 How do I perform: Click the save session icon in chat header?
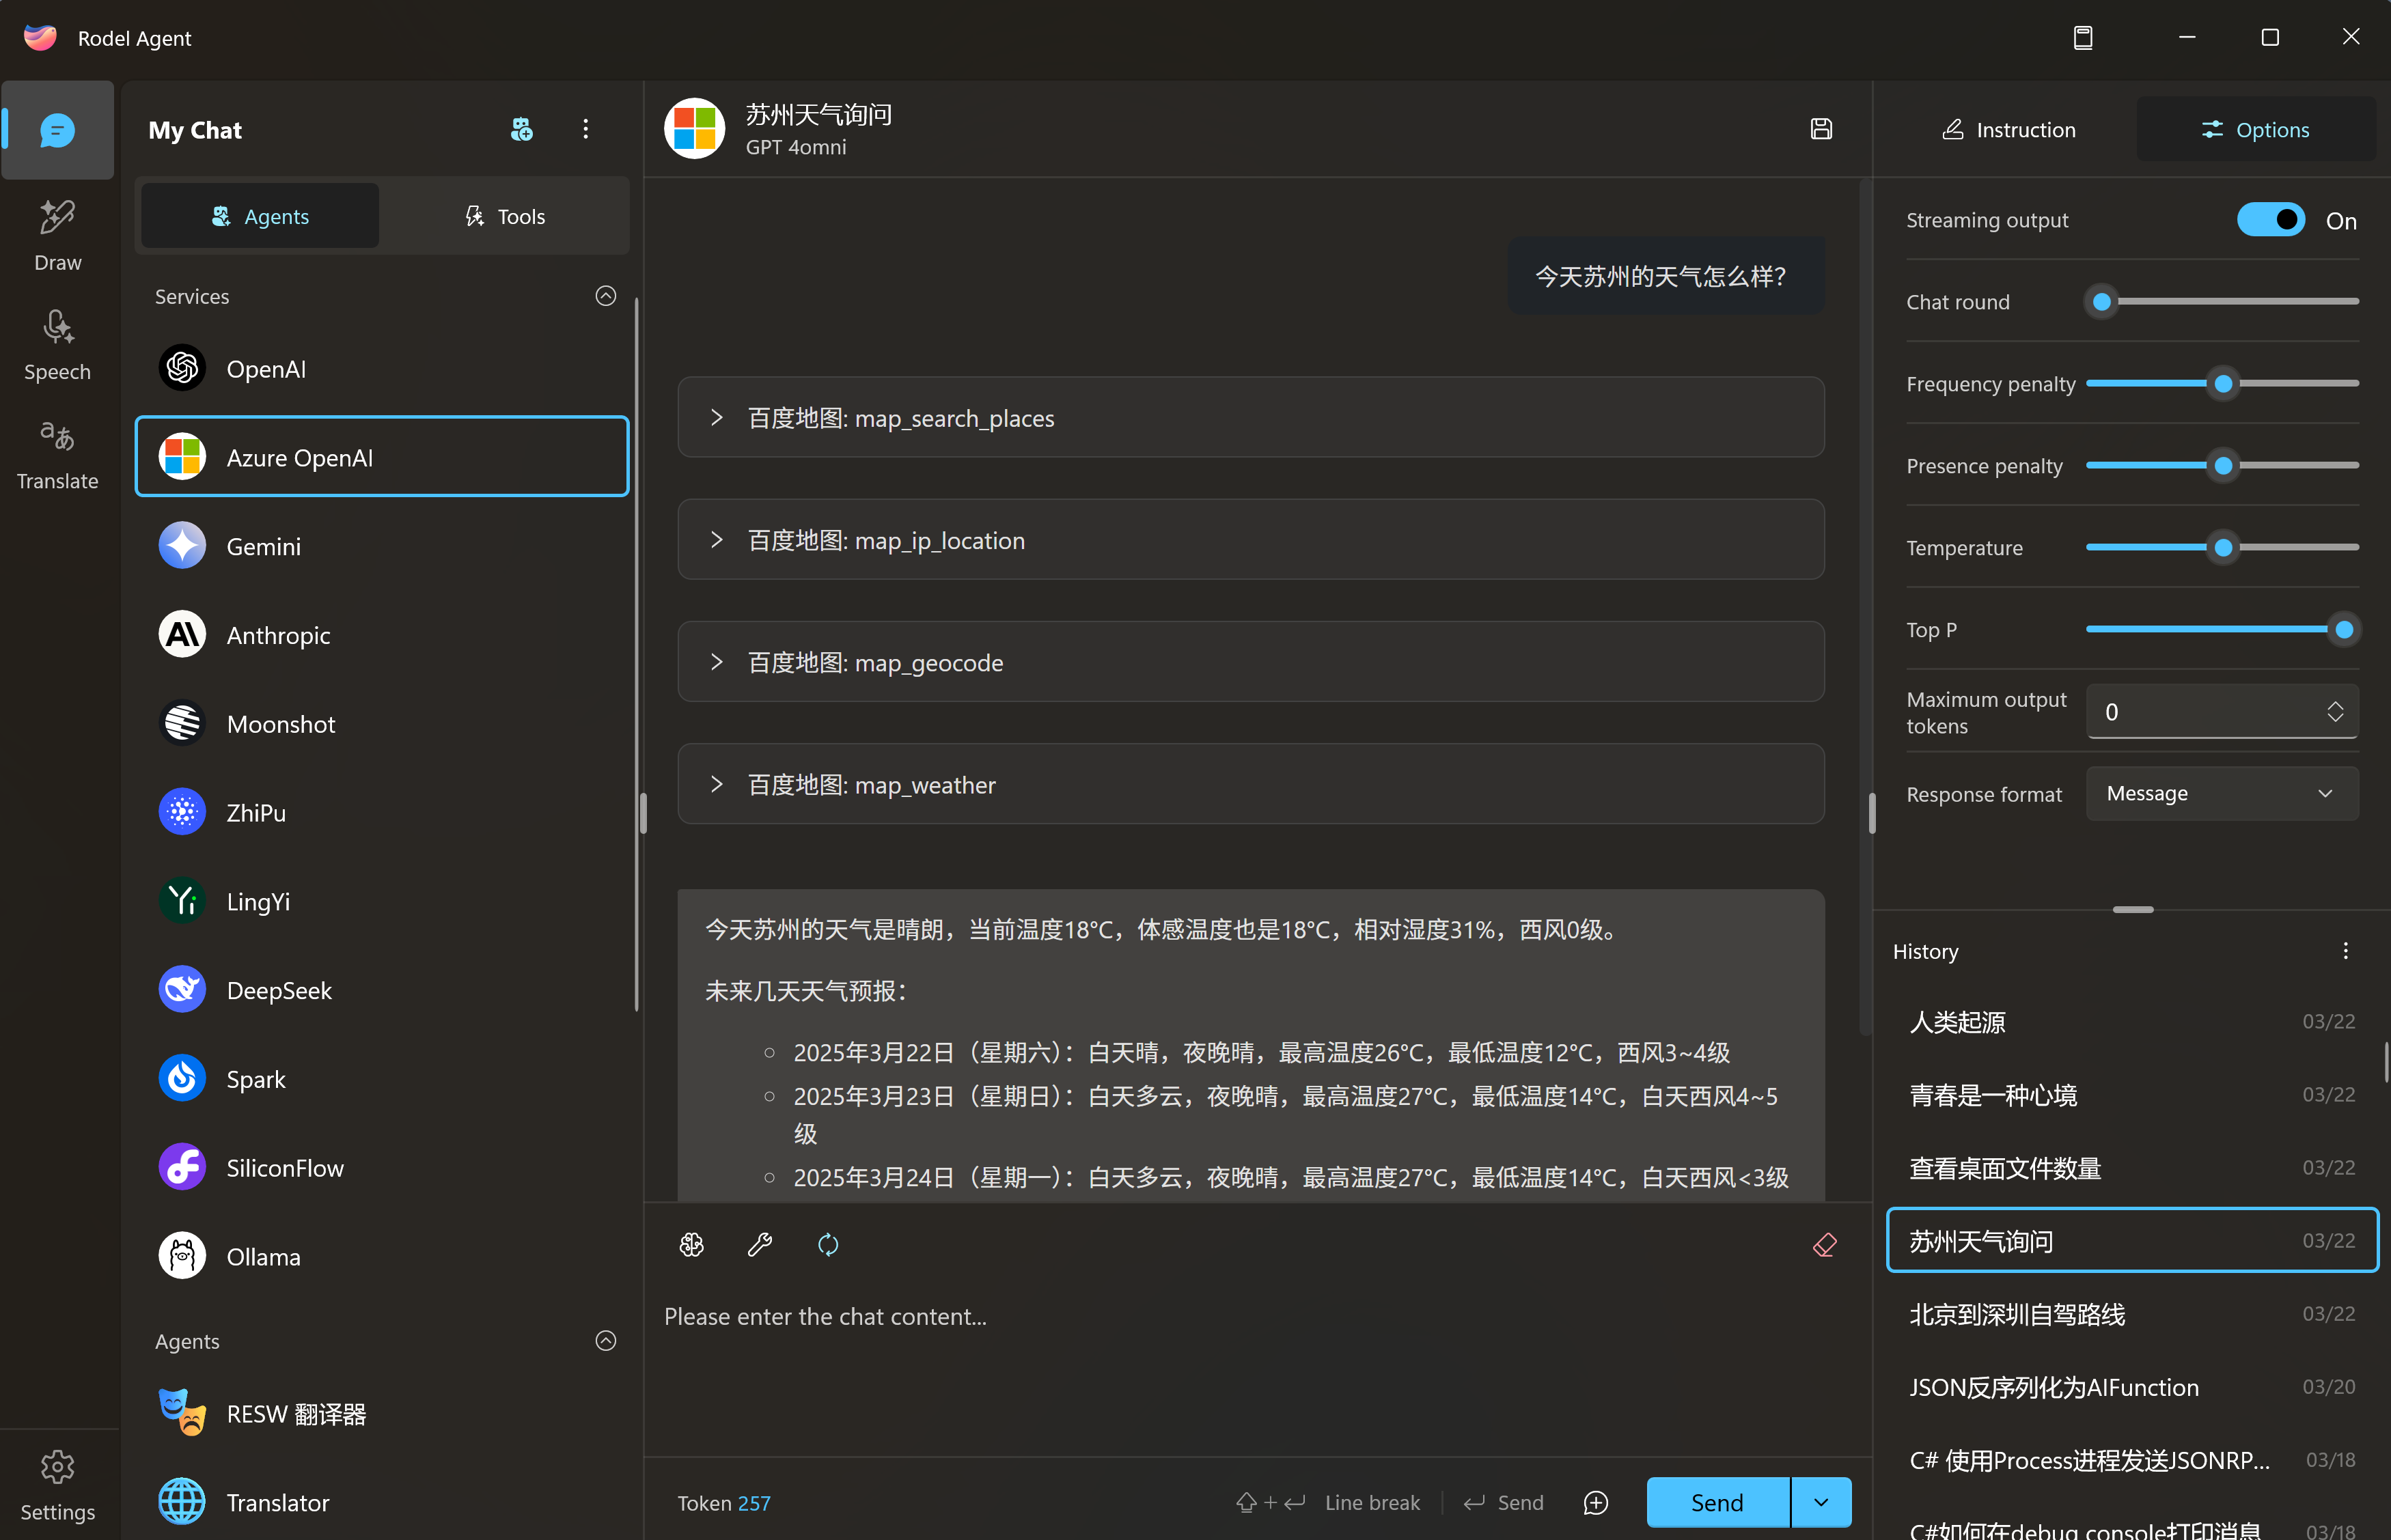(1821, 129)
